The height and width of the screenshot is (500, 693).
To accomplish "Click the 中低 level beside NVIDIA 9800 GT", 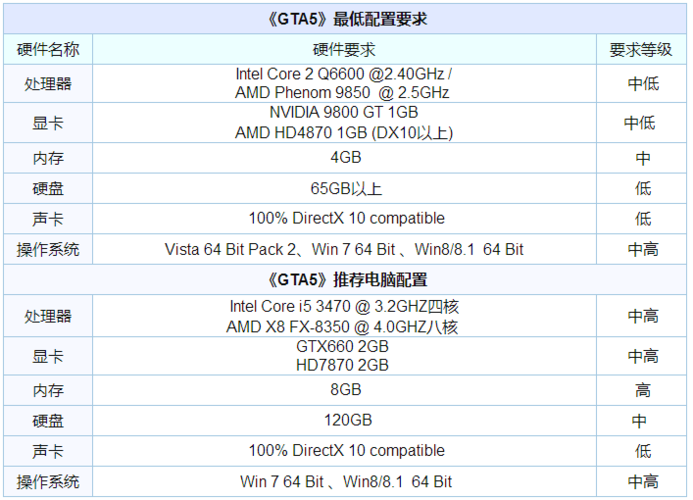I will (642, 122).
